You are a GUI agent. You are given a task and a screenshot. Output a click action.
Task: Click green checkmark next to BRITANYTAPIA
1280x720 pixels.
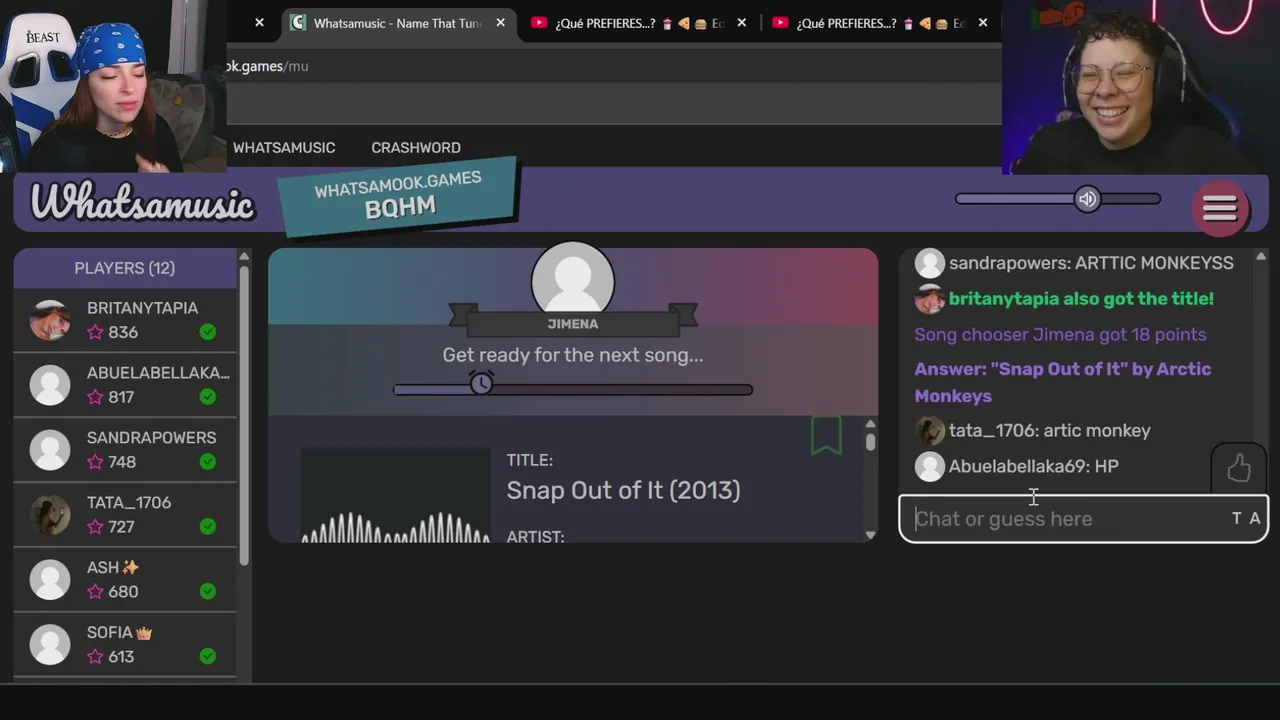click(208, 332)
